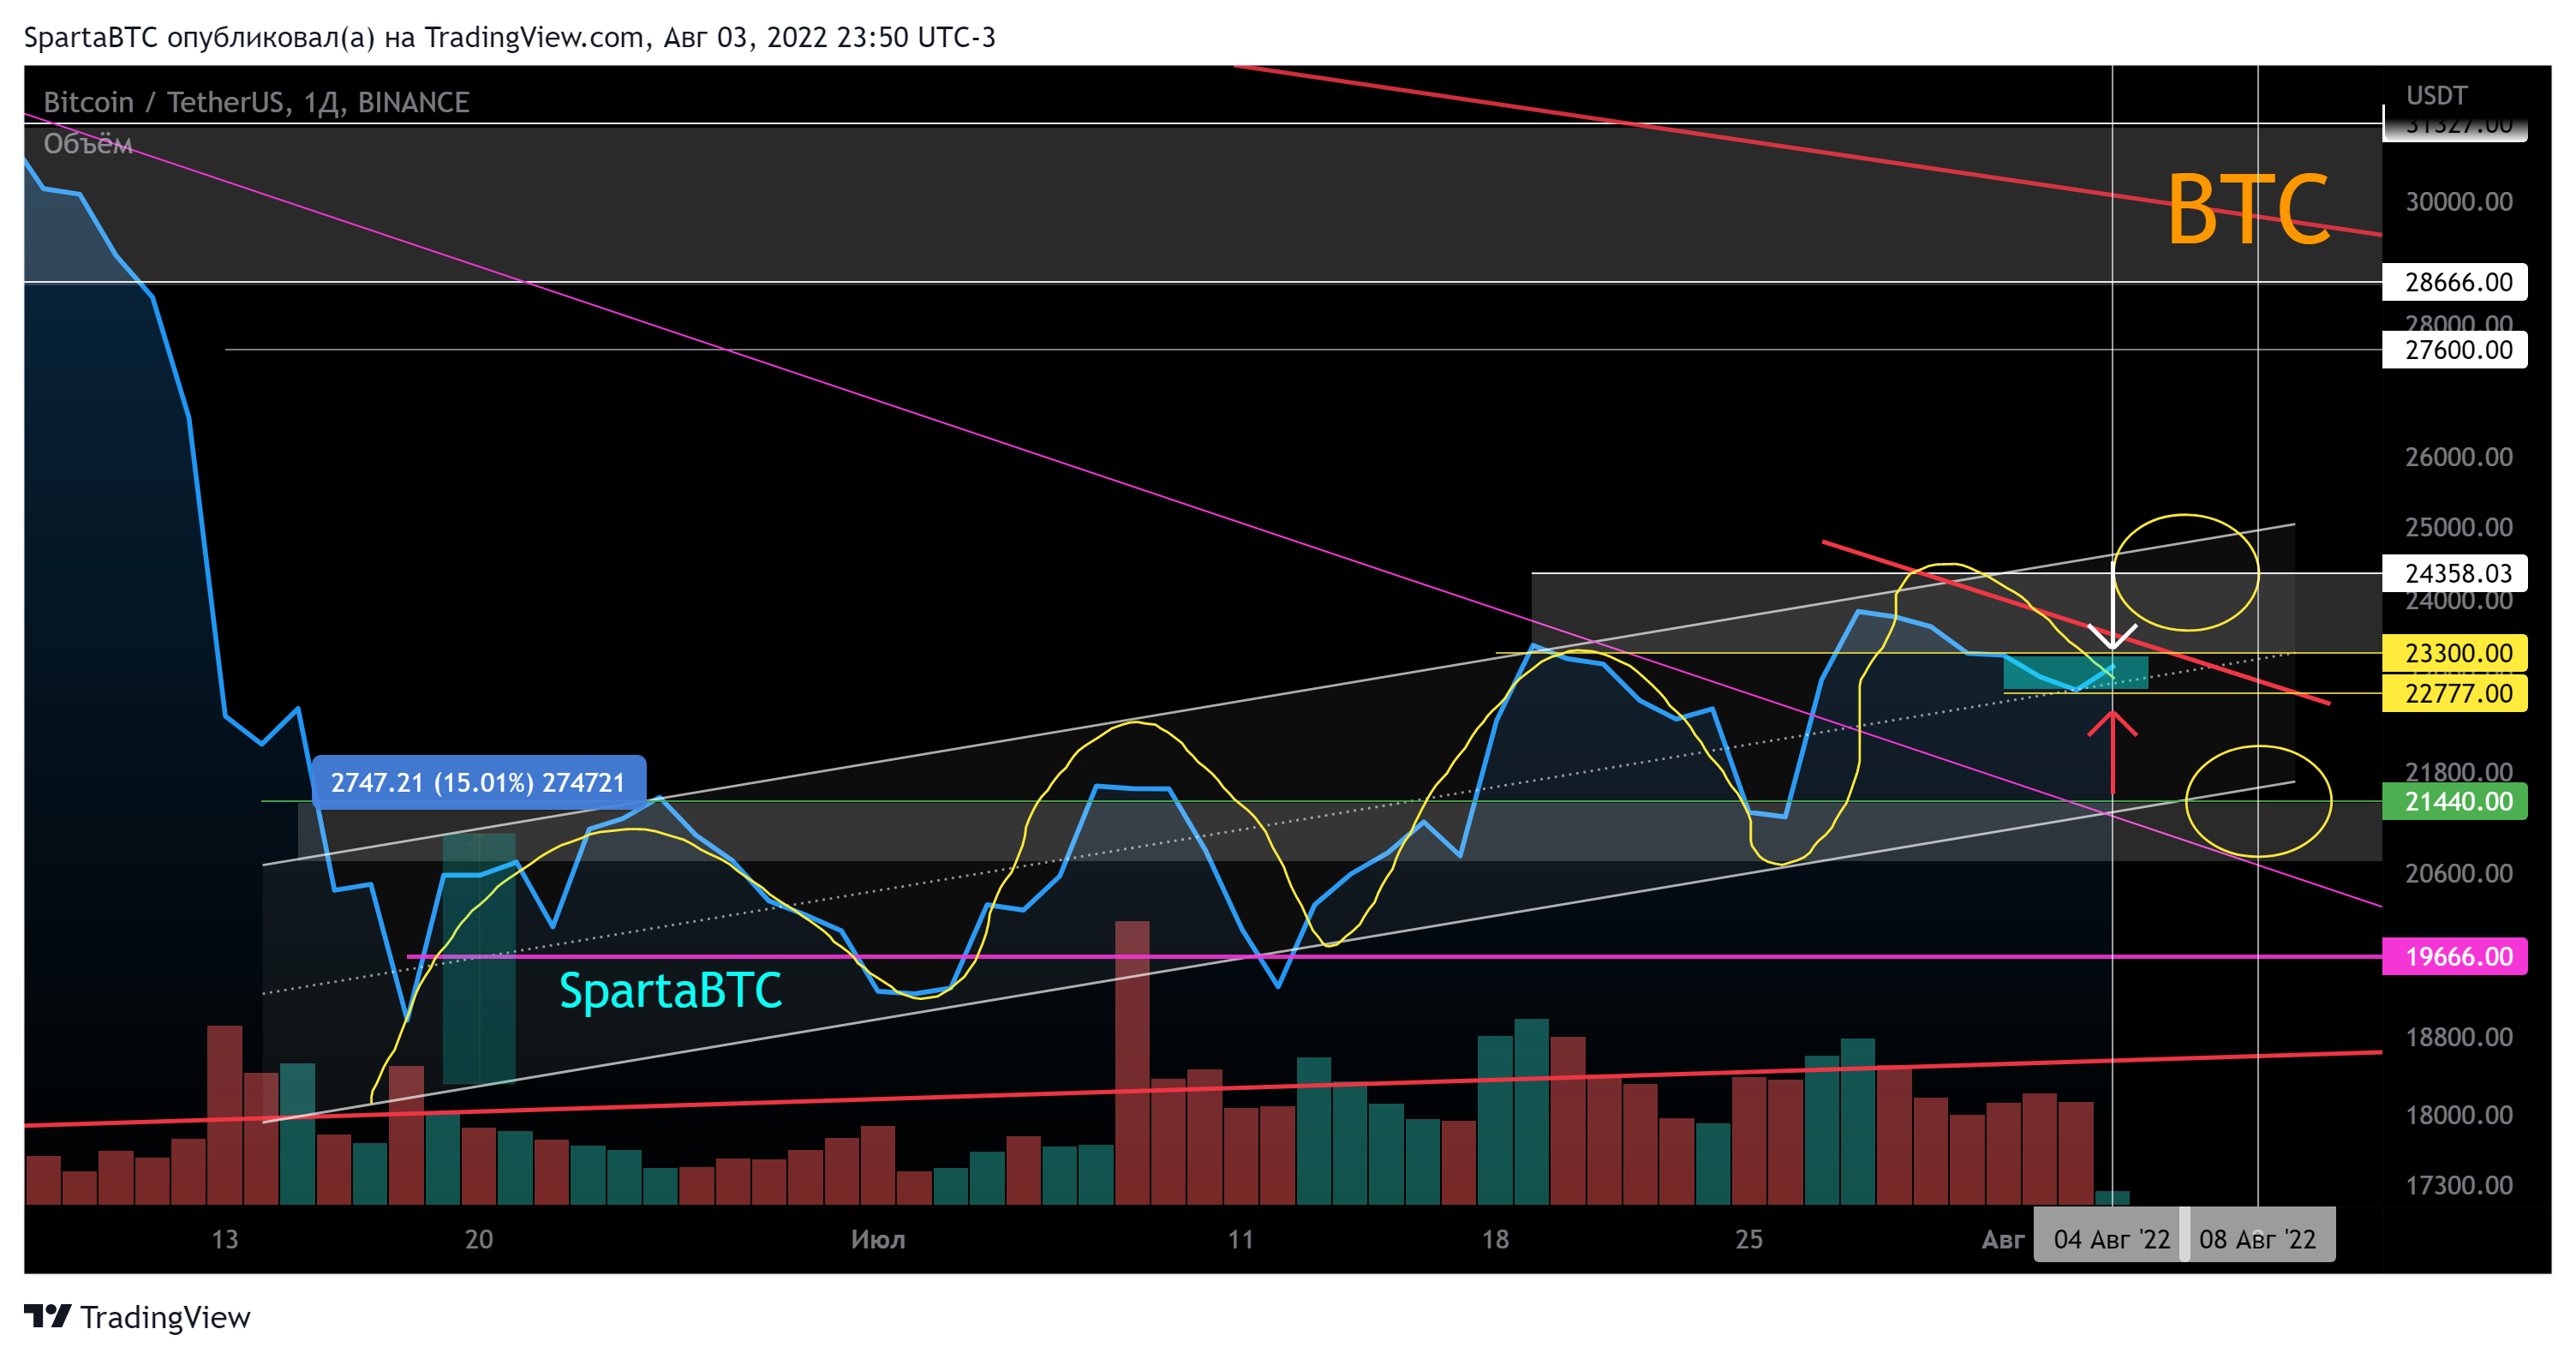Viewport: 2576px width, 1359px height.
Task: Click the 25000.00 axis value
Action: (x=2458, y=527)
